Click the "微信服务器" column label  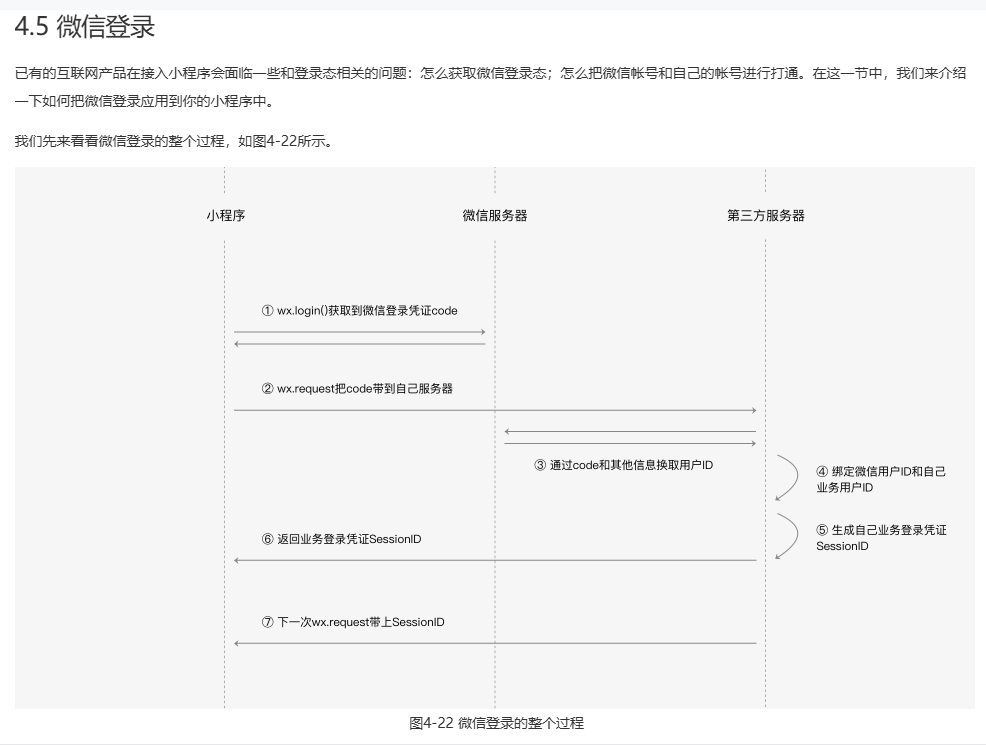click(x=495, y=216)
